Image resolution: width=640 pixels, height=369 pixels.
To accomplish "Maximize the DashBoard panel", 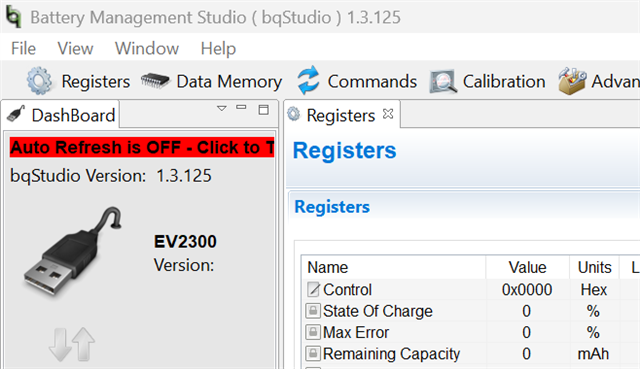I will 264,109.
